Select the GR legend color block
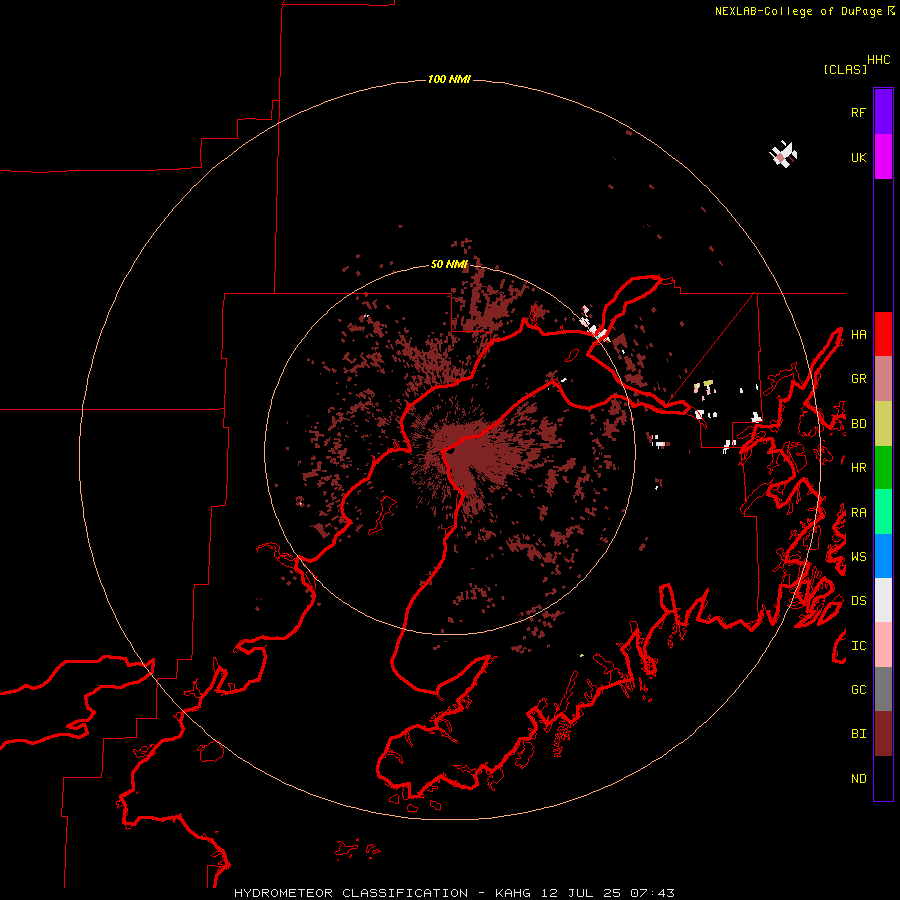Screen dimensions: 900x900 pos(883,379)
